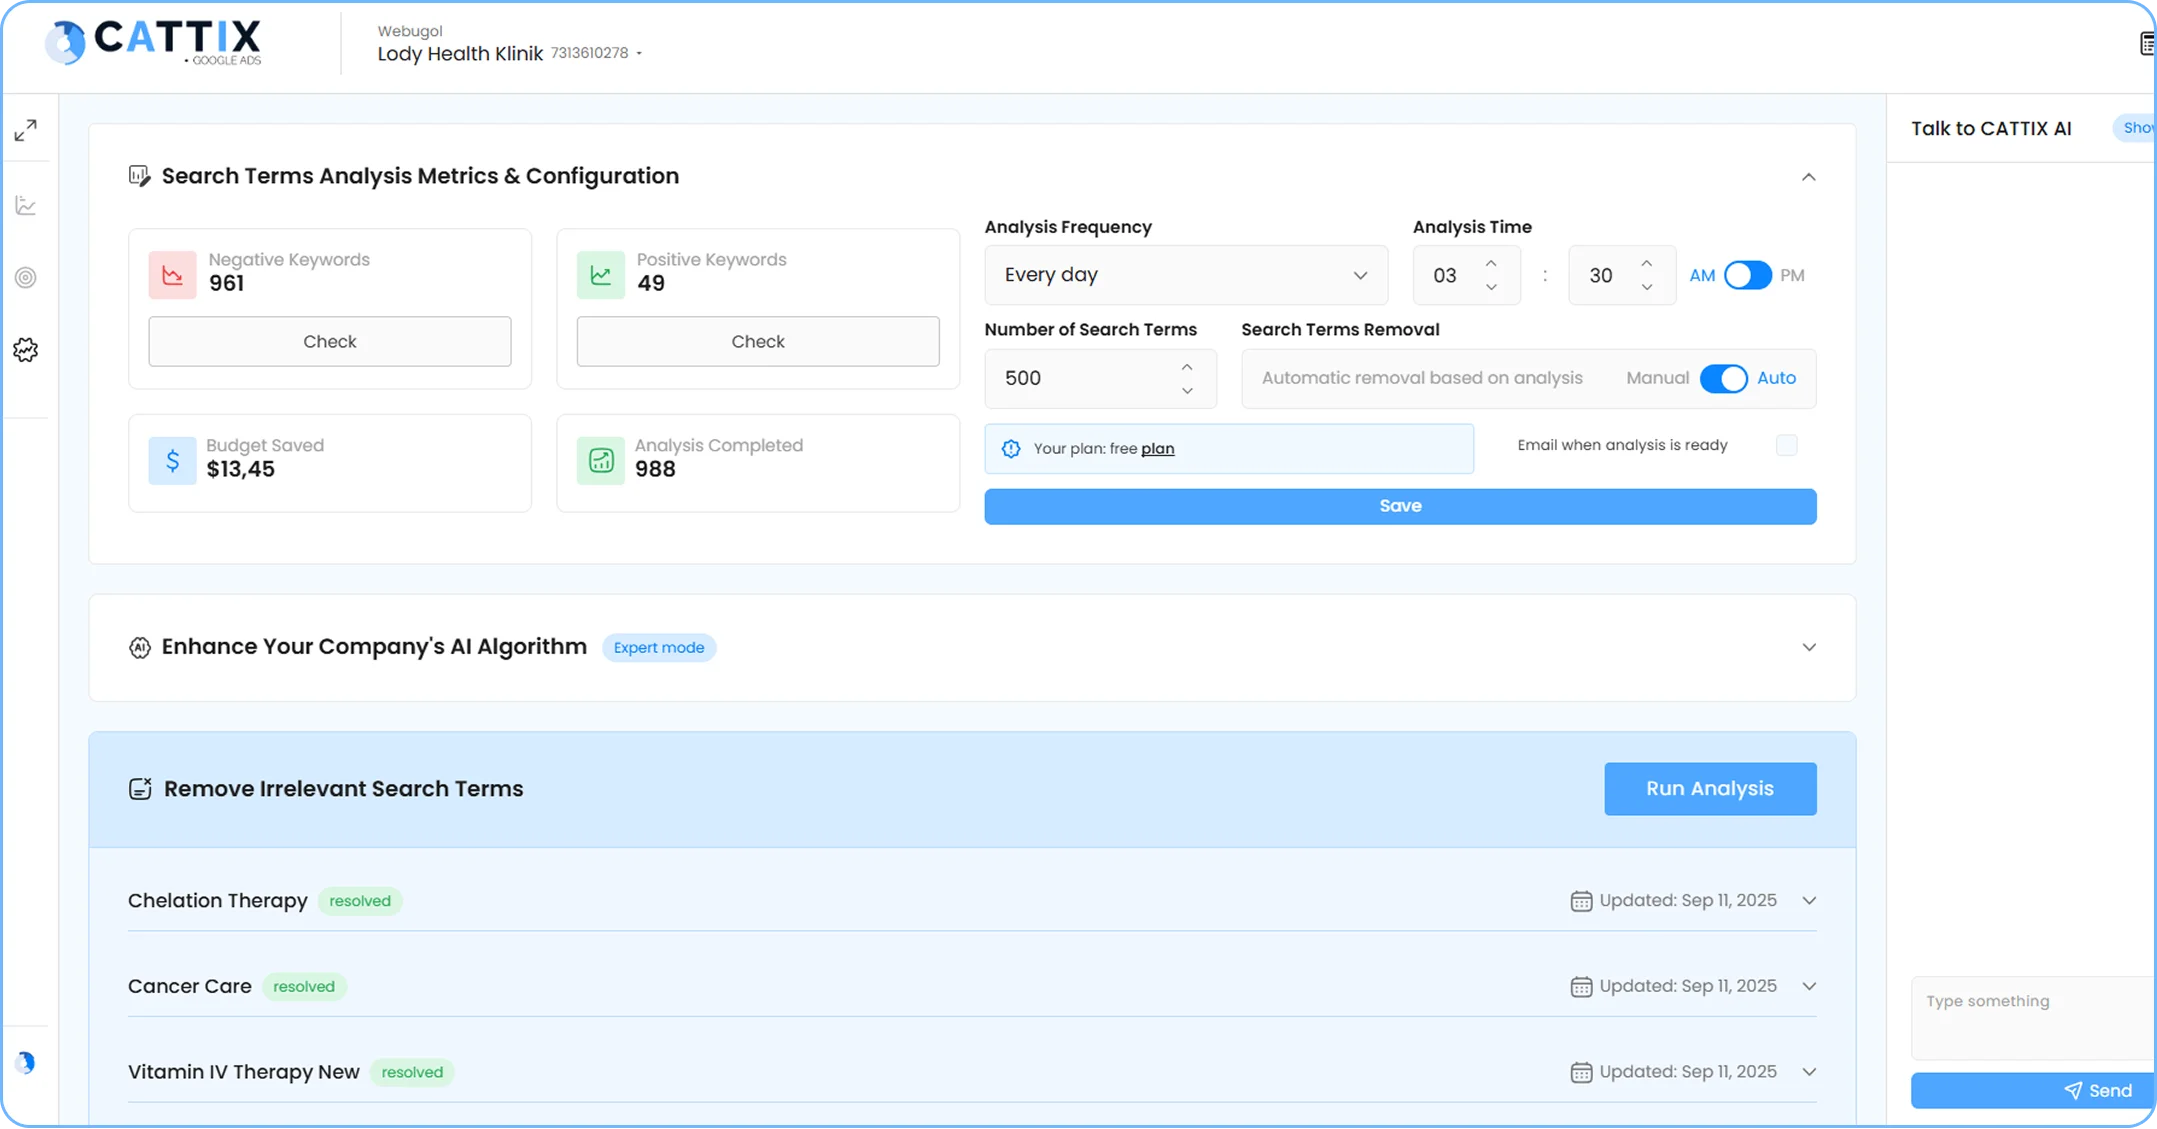Screen dimensions: 2157x1129
Task: Open the analytics chart icon in left sidebar
Action: pyautogui.click(x=27, y=204)
